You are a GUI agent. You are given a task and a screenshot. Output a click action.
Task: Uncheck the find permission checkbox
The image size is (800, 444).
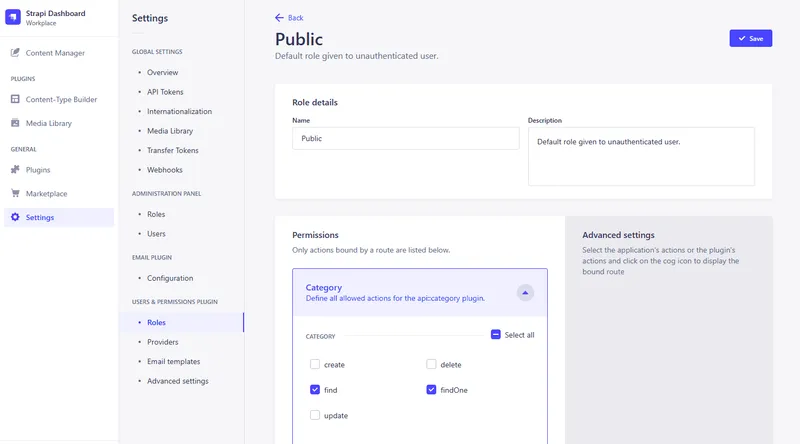315,390
